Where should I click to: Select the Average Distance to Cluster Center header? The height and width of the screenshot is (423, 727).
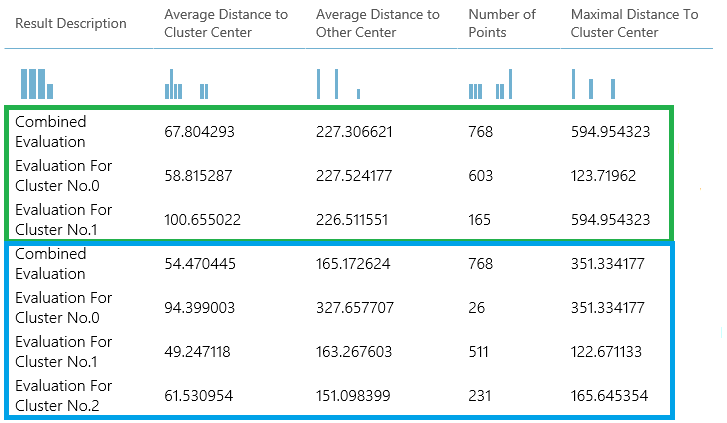pos(226,24)
